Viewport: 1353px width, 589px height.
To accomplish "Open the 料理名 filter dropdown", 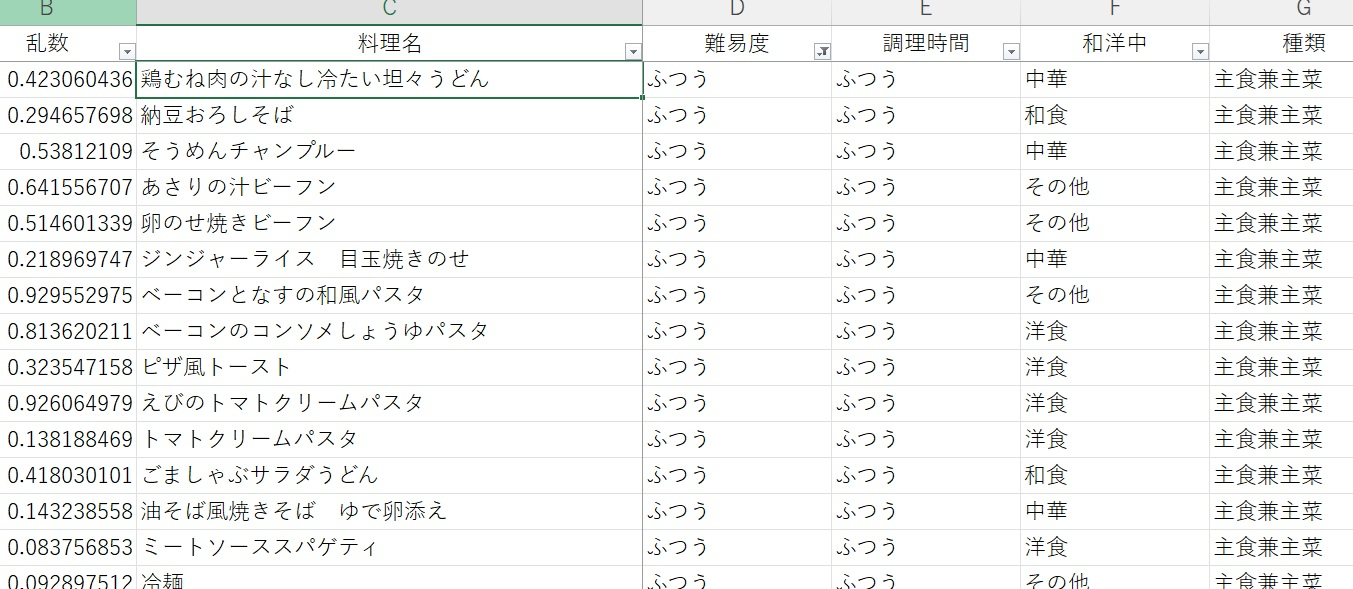I will click(x=632, y=52).
